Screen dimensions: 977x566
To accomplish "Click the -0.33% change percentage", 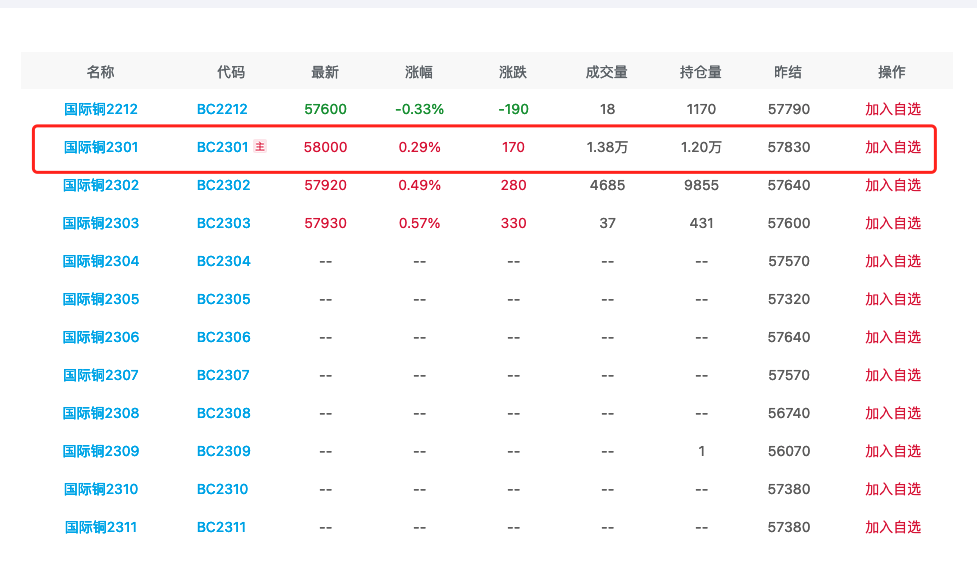I will [x=419, y=109].
